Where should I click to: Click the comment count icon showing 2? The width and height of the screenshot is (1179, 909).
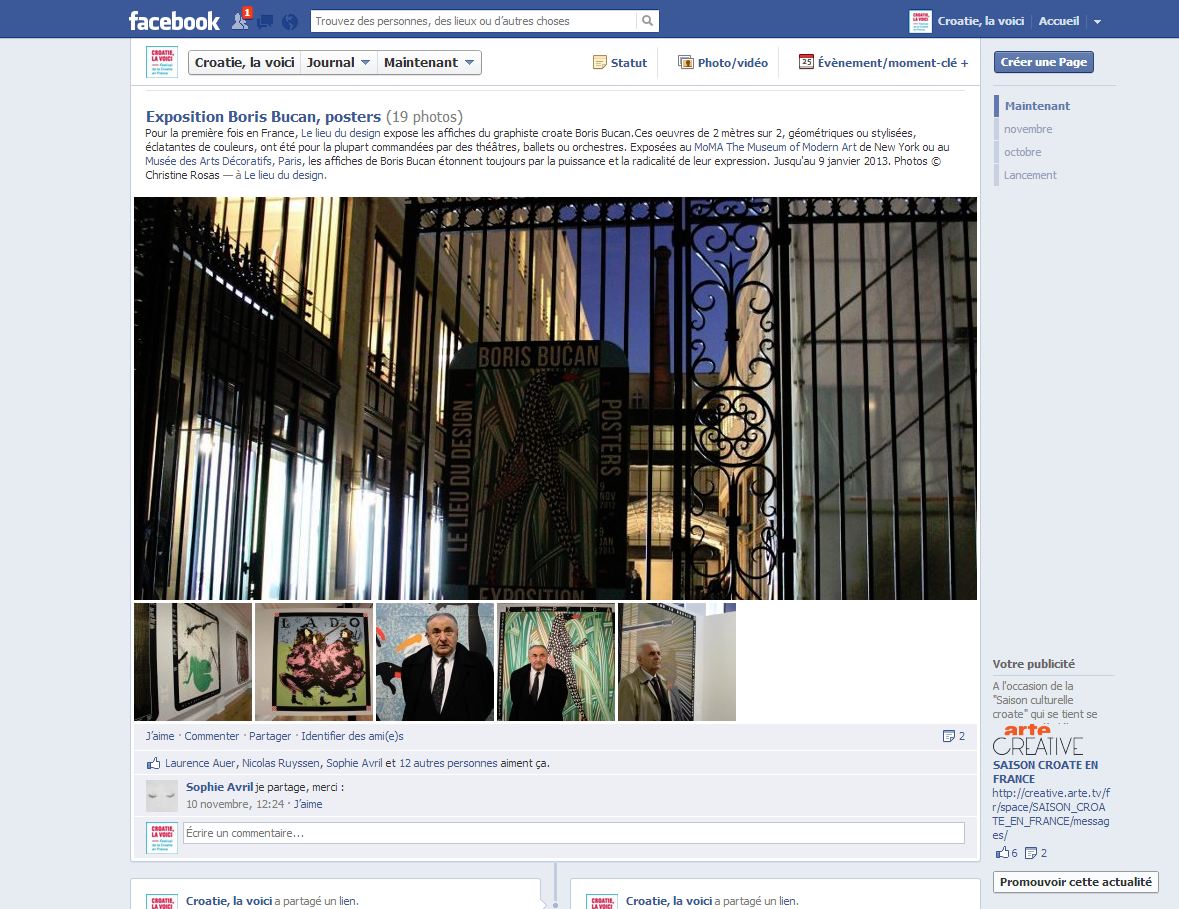954,736
